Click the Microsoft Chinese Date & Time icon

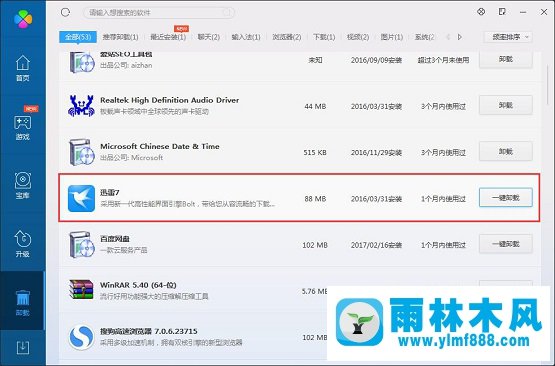coord(81,152)
